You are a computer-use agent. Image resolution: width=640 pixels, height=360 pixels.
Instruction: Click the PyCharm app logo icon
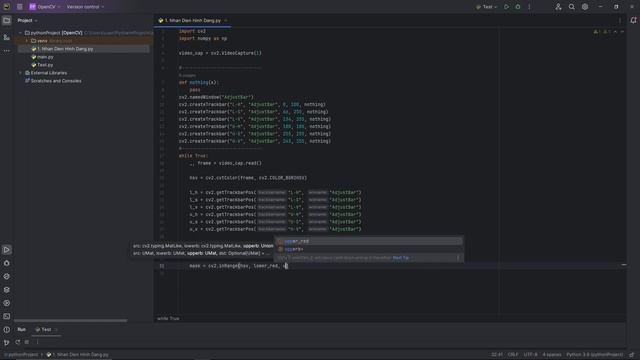[x=7, y=7]
